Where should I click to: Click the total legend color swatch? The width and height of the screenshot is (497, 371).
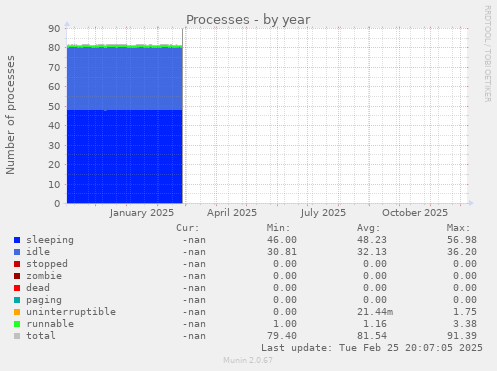pyautogui.click(x=17, y=336)
